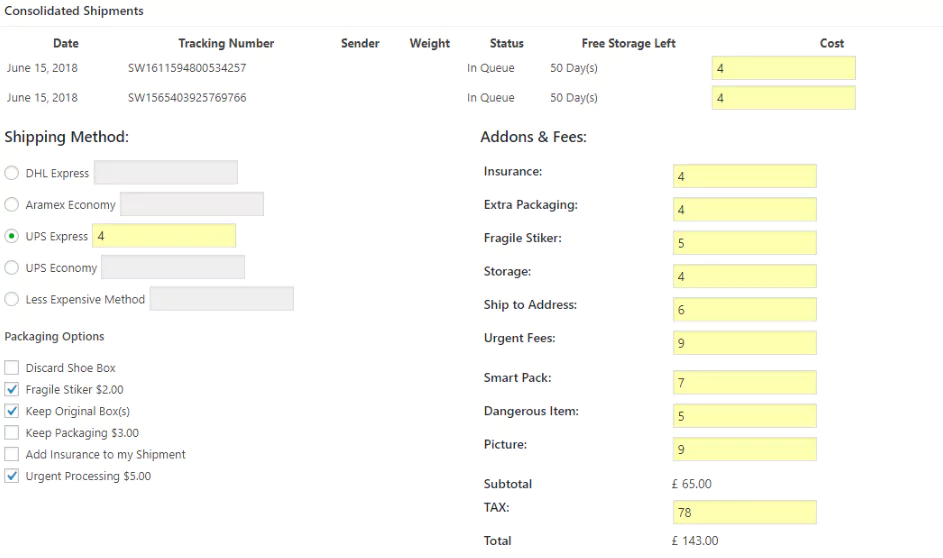Image resolution: width=943 pixels, height=558 pixels.
Task: Disable Urgent Processing $5.00 checkbox
Action: point(12,477)
